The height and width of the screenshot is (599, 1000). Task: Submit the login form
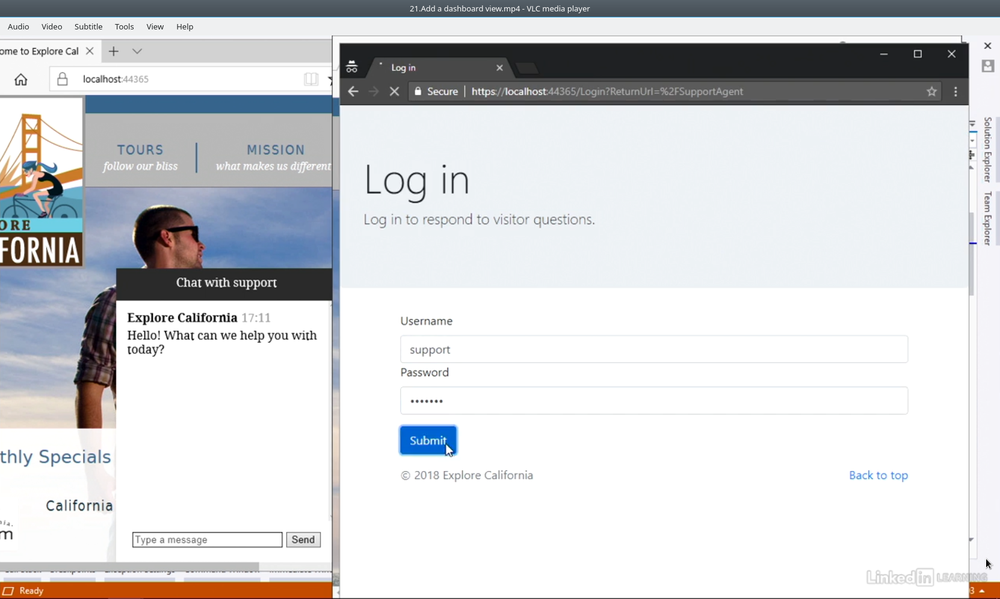pos(428,440)
